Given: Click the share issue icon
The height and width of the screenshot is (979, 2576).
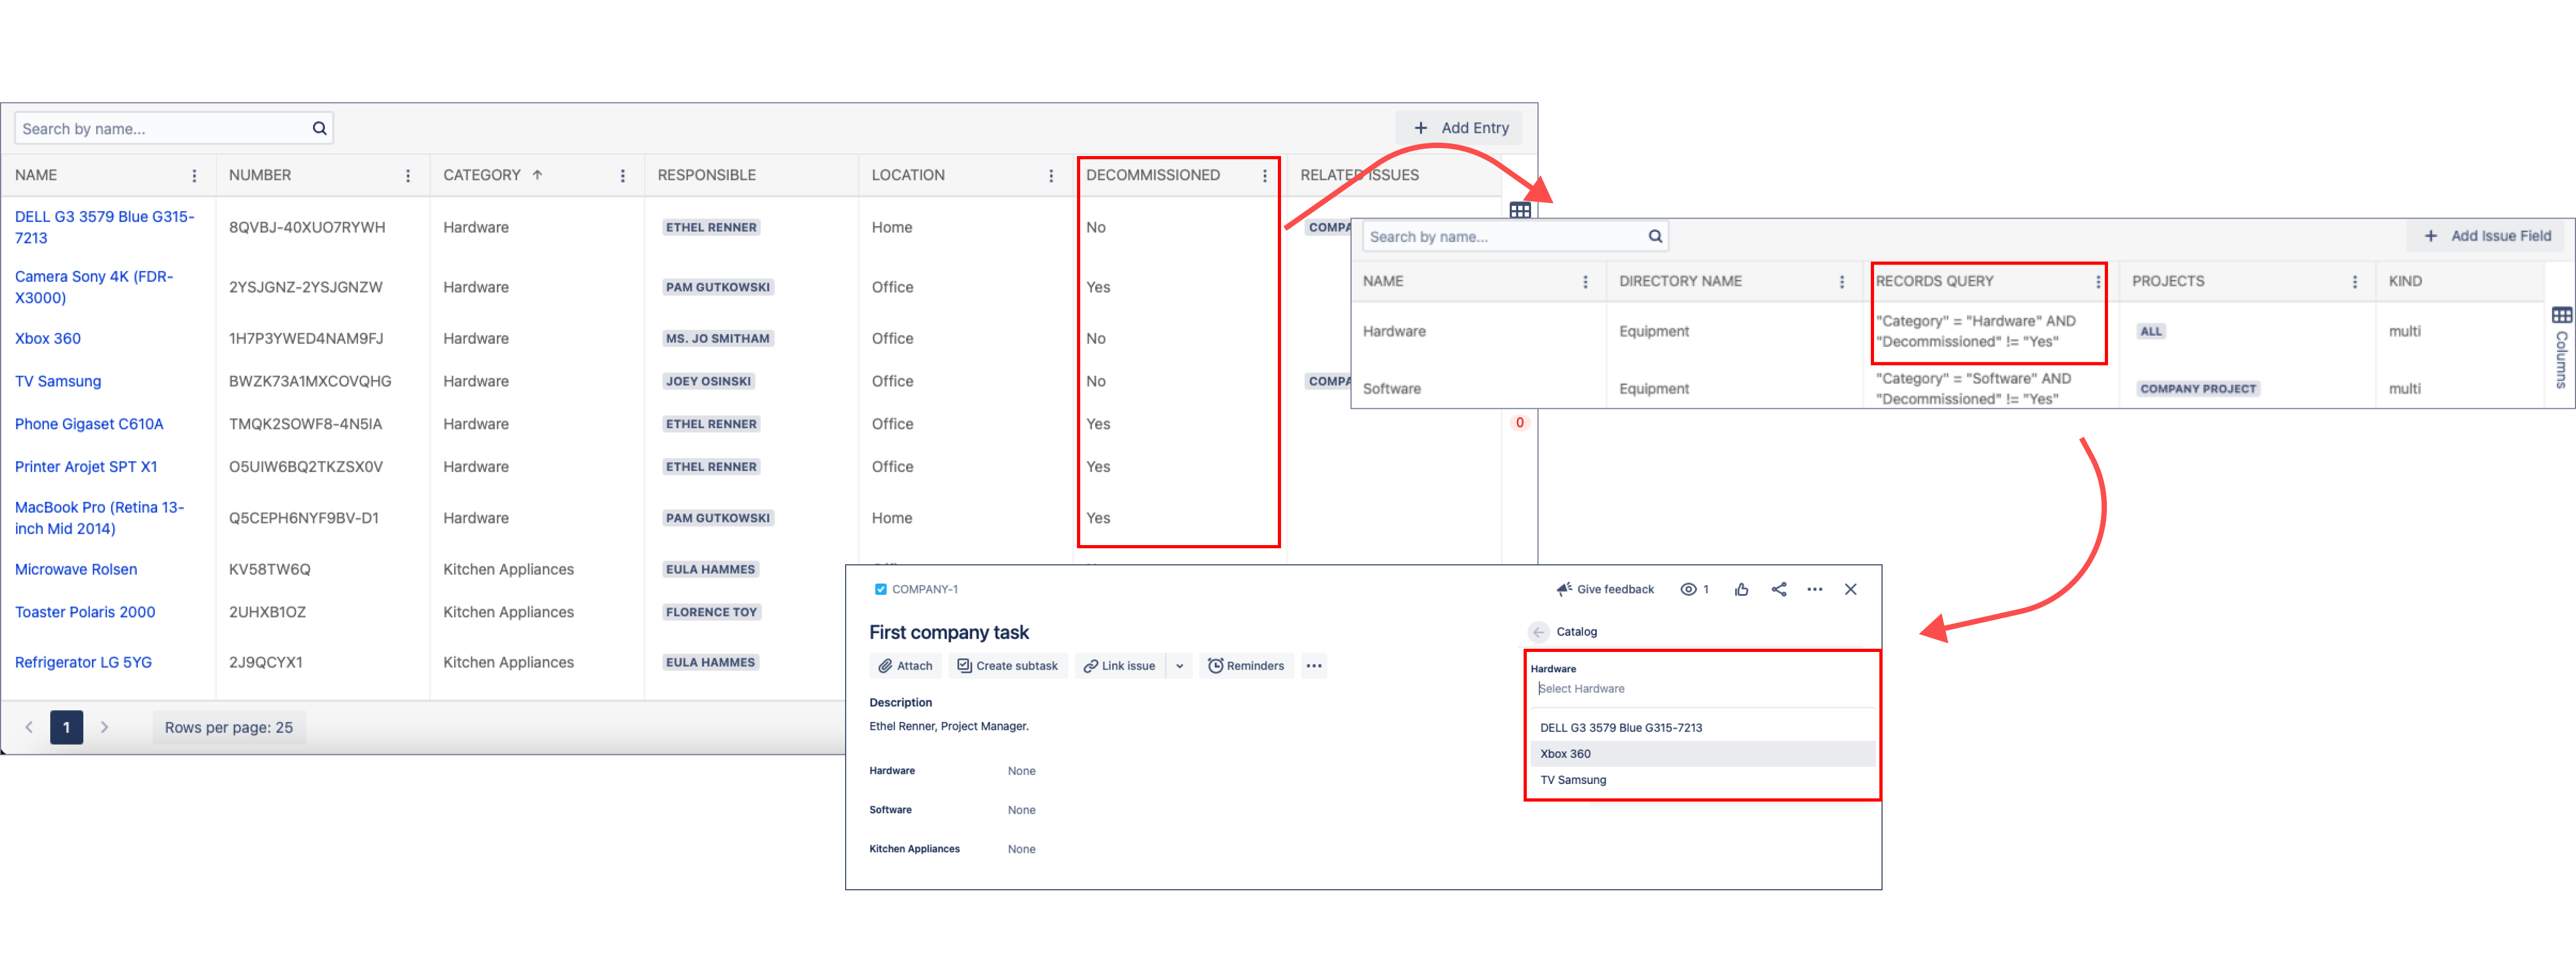Looking at the screenshot, I should [x=1778, y=589].
